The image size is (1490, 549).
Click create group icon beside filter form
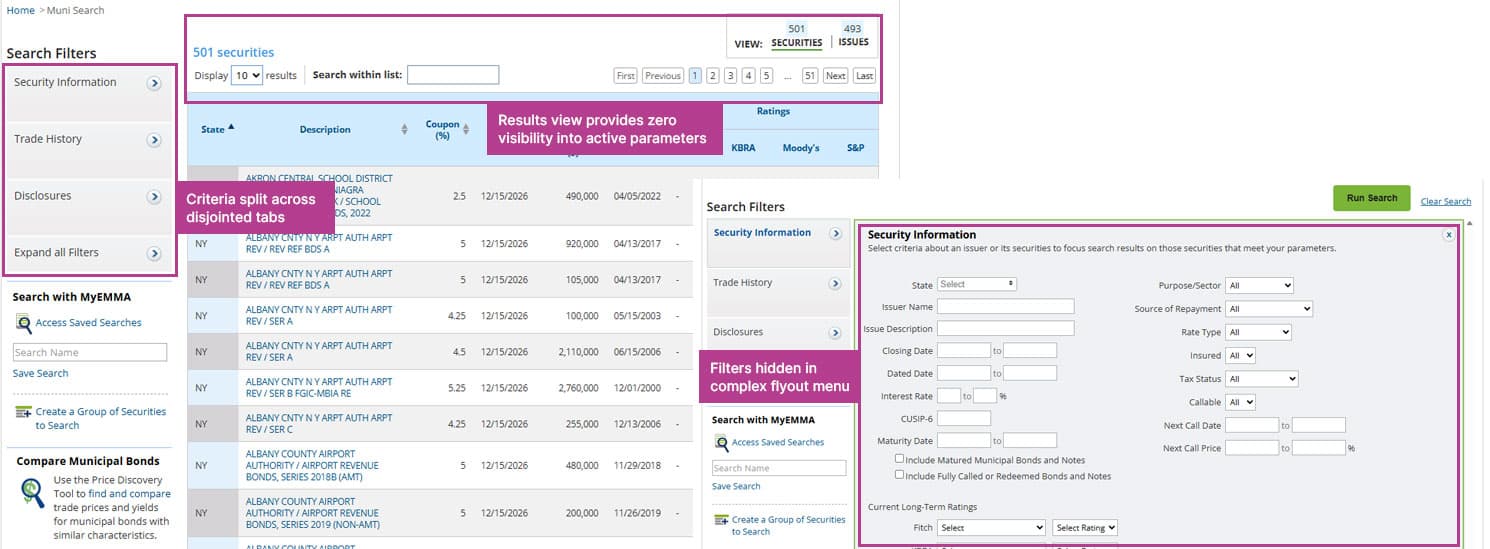click(721, 520)
